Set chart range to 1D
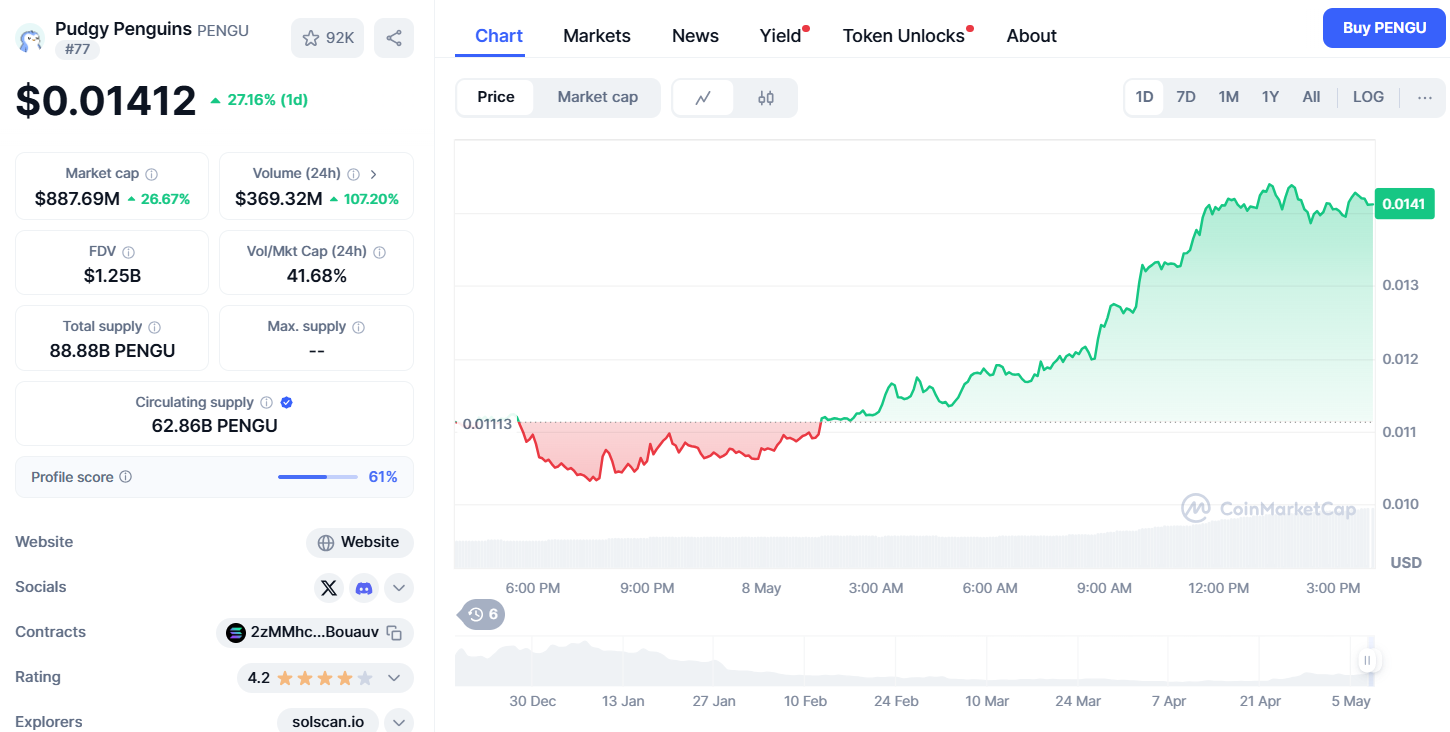1450x732 pixels. pyautogui.click(x=1144, y=97)
